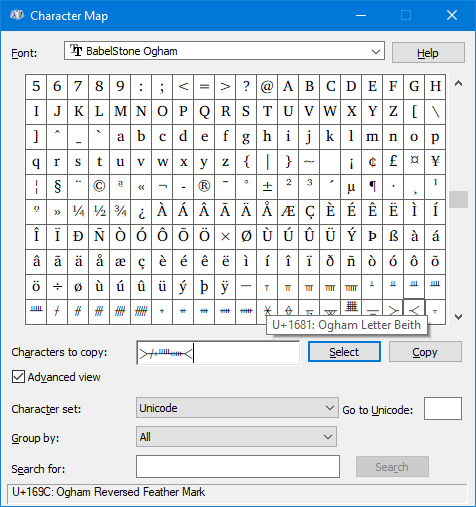The height and width of the screenshot is (507, 476).
Task: Select the copyright symbol © in the grid
Action: click(x=99, y=187)
